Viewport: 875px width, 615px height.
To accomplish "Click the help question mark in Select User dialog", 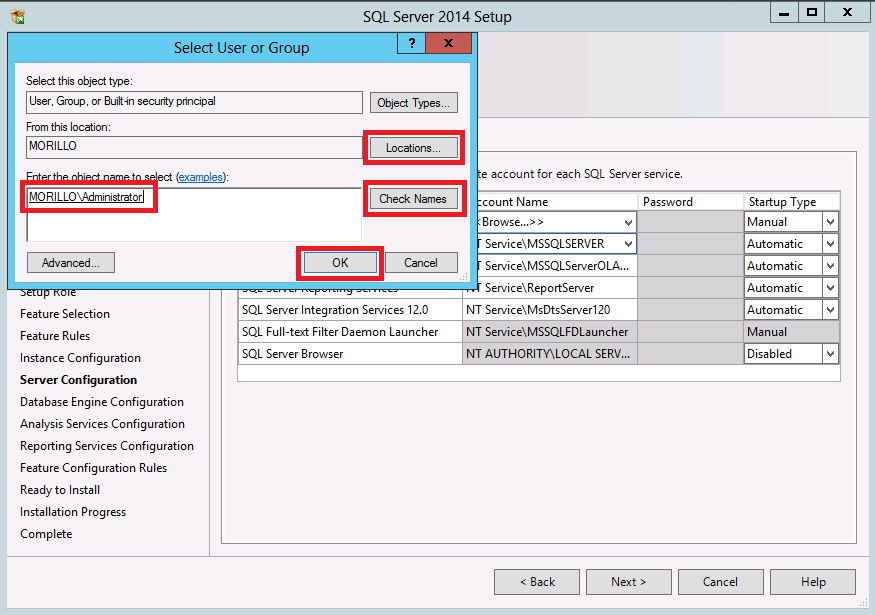I will (x=412, y=43).
